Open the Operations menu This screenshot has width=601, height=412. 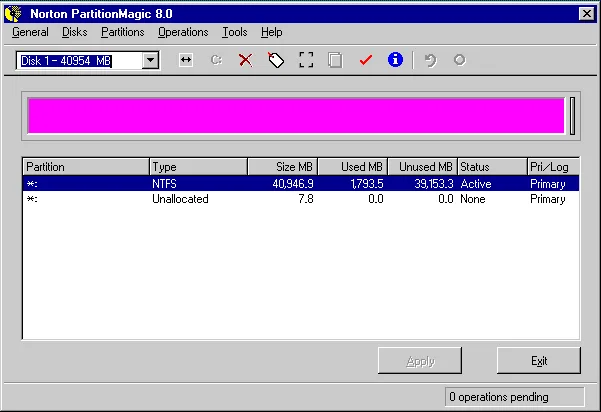(183, 32)
